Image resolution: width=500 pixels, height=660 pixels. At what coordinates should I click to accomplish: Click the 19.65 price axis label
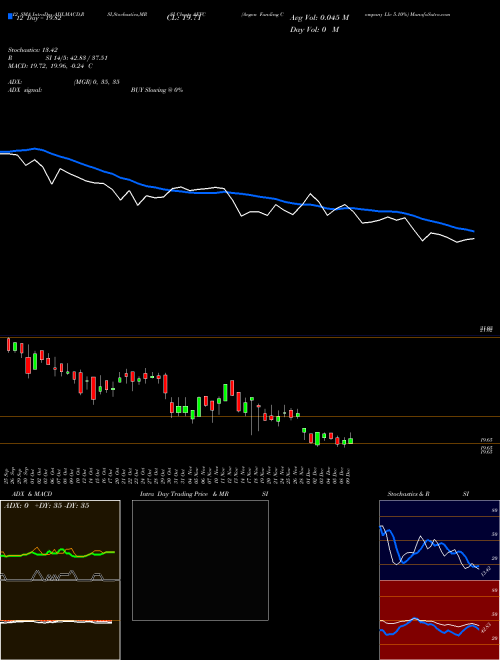pyautogui.click(x=487, y=439)
